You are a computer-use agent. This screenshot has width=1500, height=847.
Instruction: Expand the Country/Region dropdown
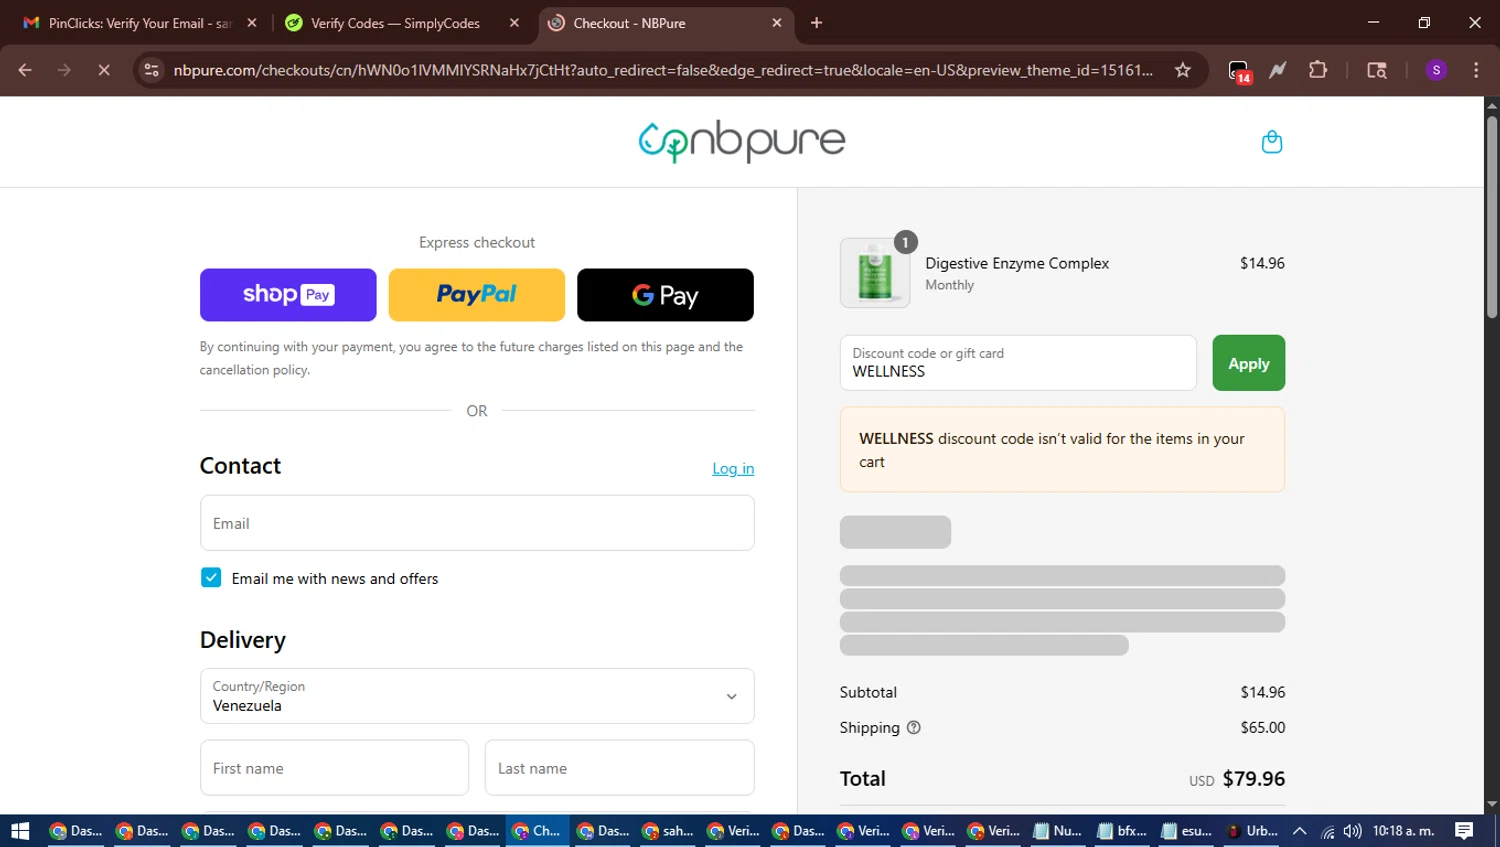(x=477, y=696)
